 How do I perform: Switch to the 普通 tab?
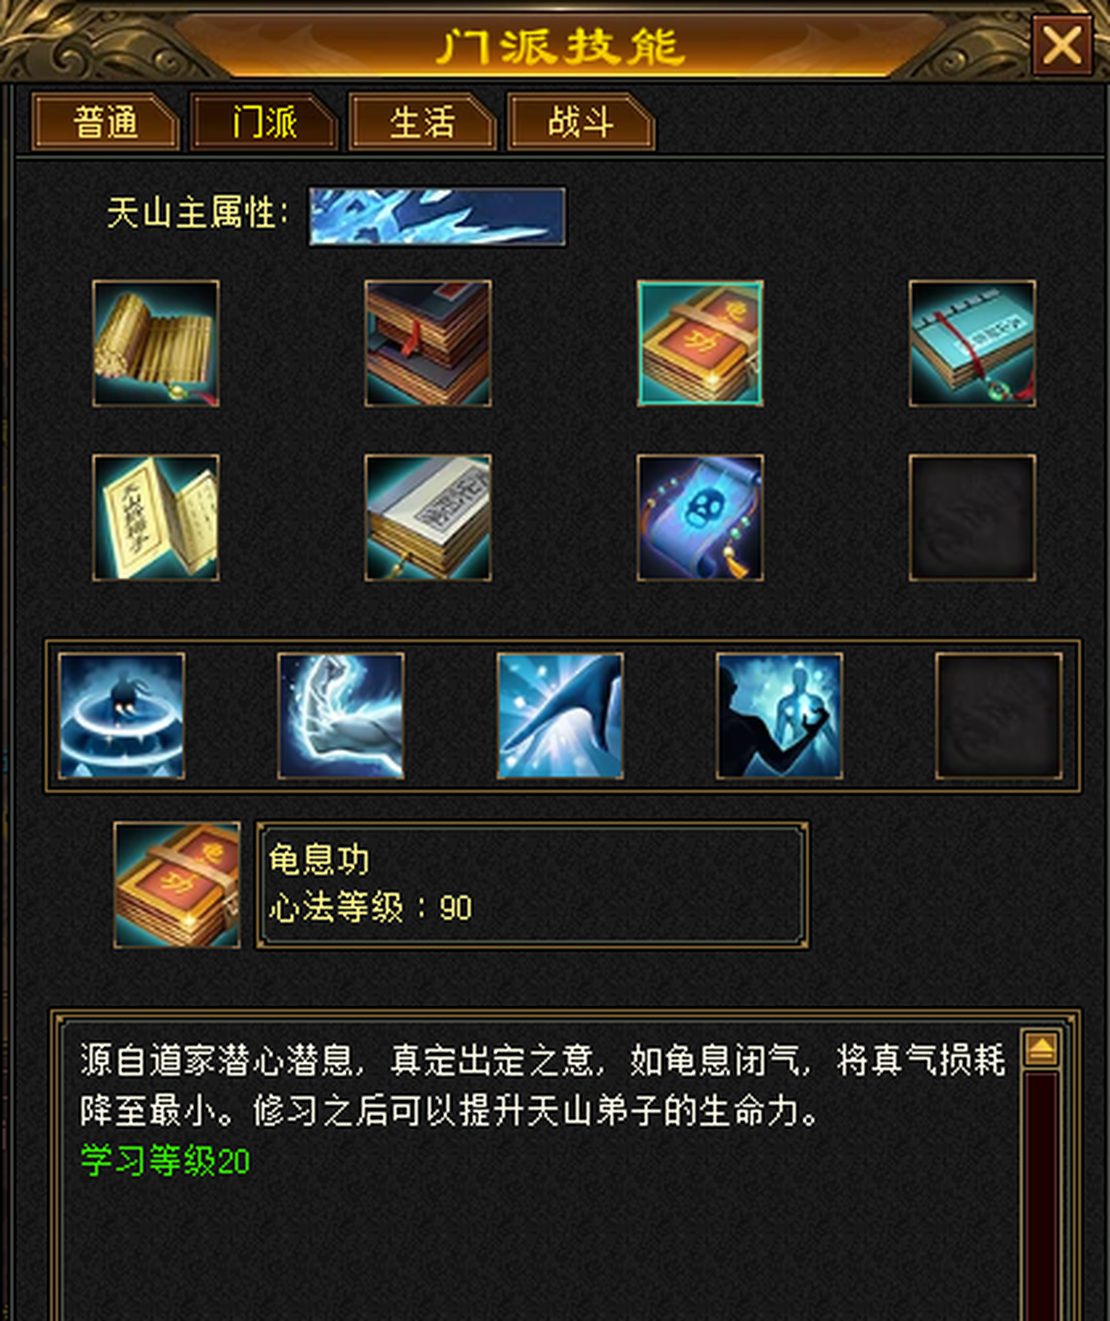click(105, 122)
